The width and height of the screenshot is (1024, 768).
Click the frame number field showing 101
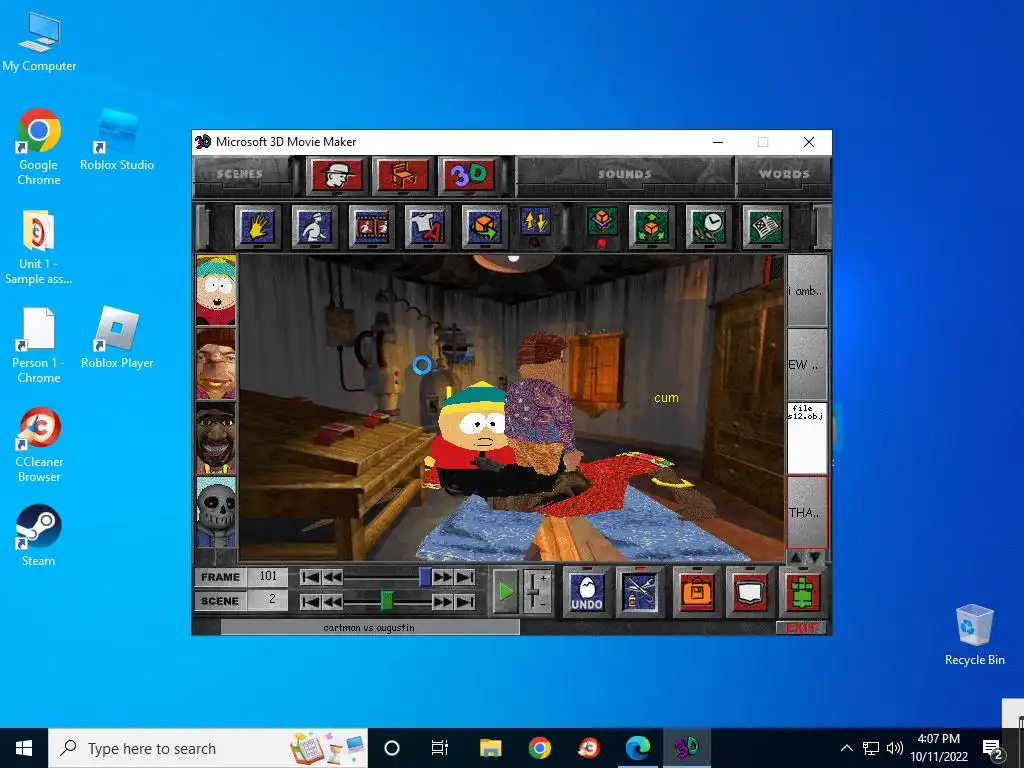pos(268,577)
